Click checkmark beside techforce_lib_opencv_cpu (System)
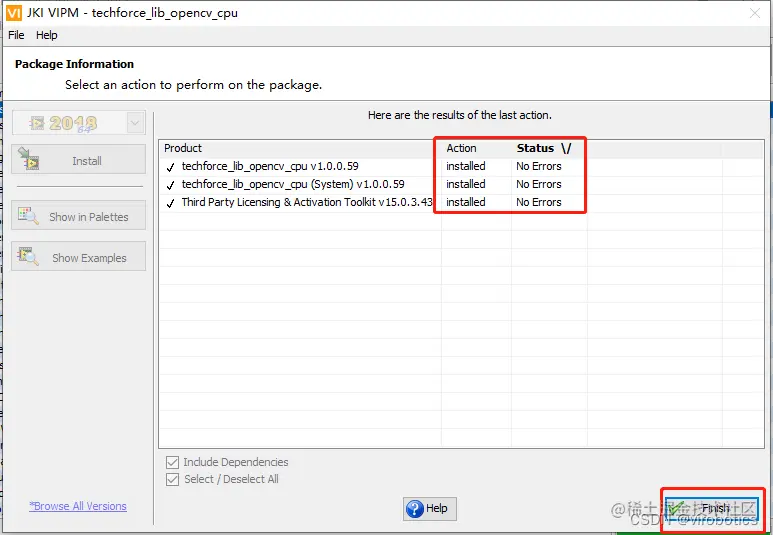This screenshot has height=535, width=773. click(171, 185)
